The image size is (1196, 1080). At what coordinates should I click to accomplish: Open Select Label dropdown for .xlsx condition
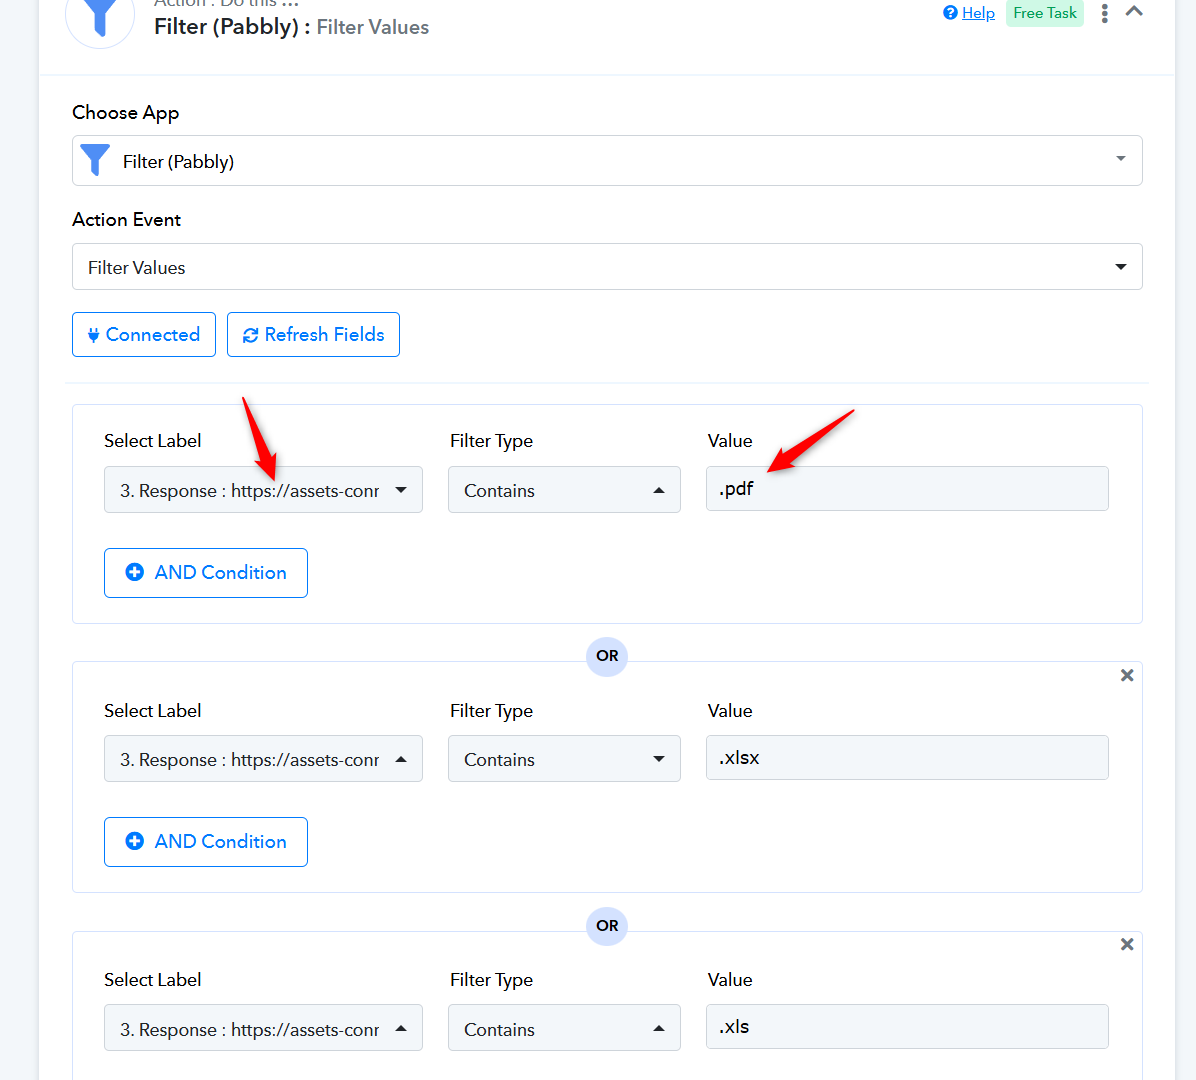point(263,759)
